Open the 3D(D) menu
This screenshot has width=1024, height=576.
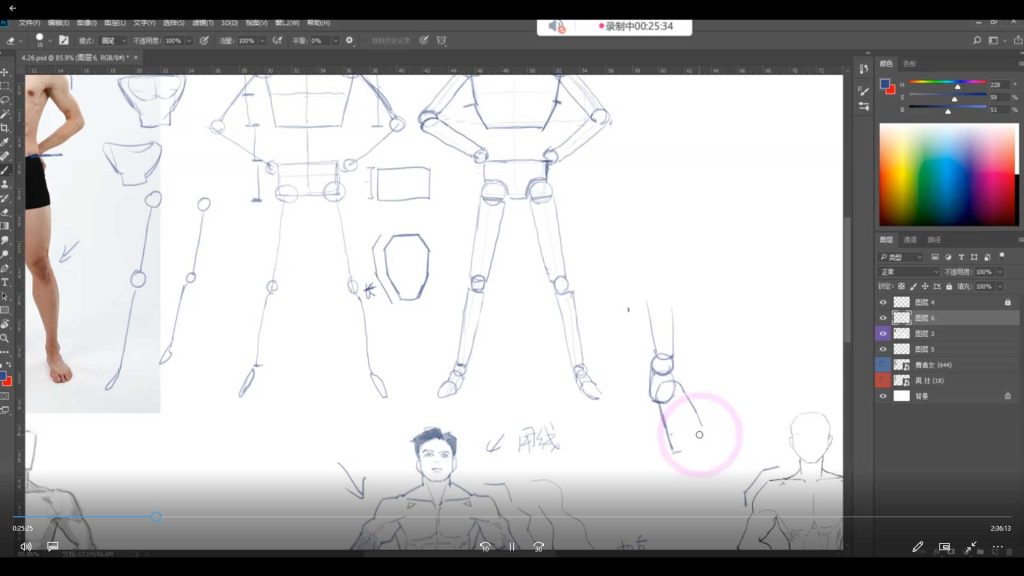click(230, 23)
